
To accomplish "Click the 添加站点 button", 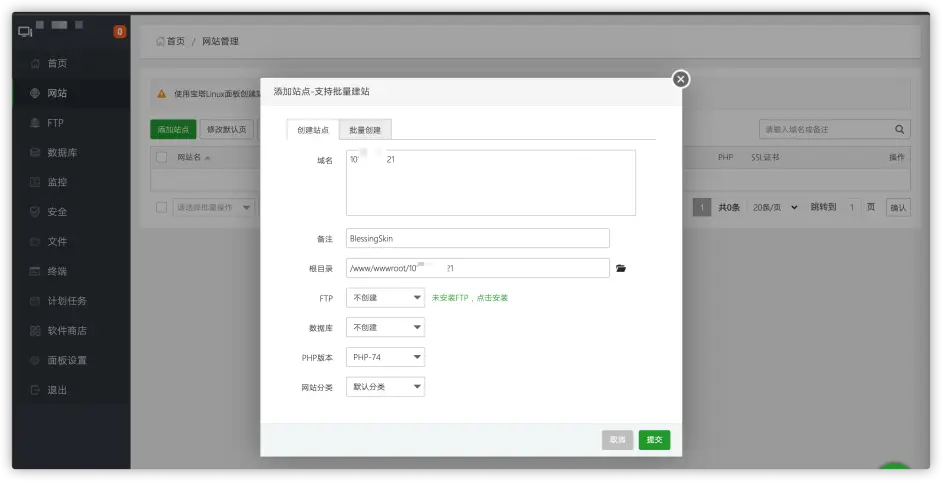I will [173, 129].
